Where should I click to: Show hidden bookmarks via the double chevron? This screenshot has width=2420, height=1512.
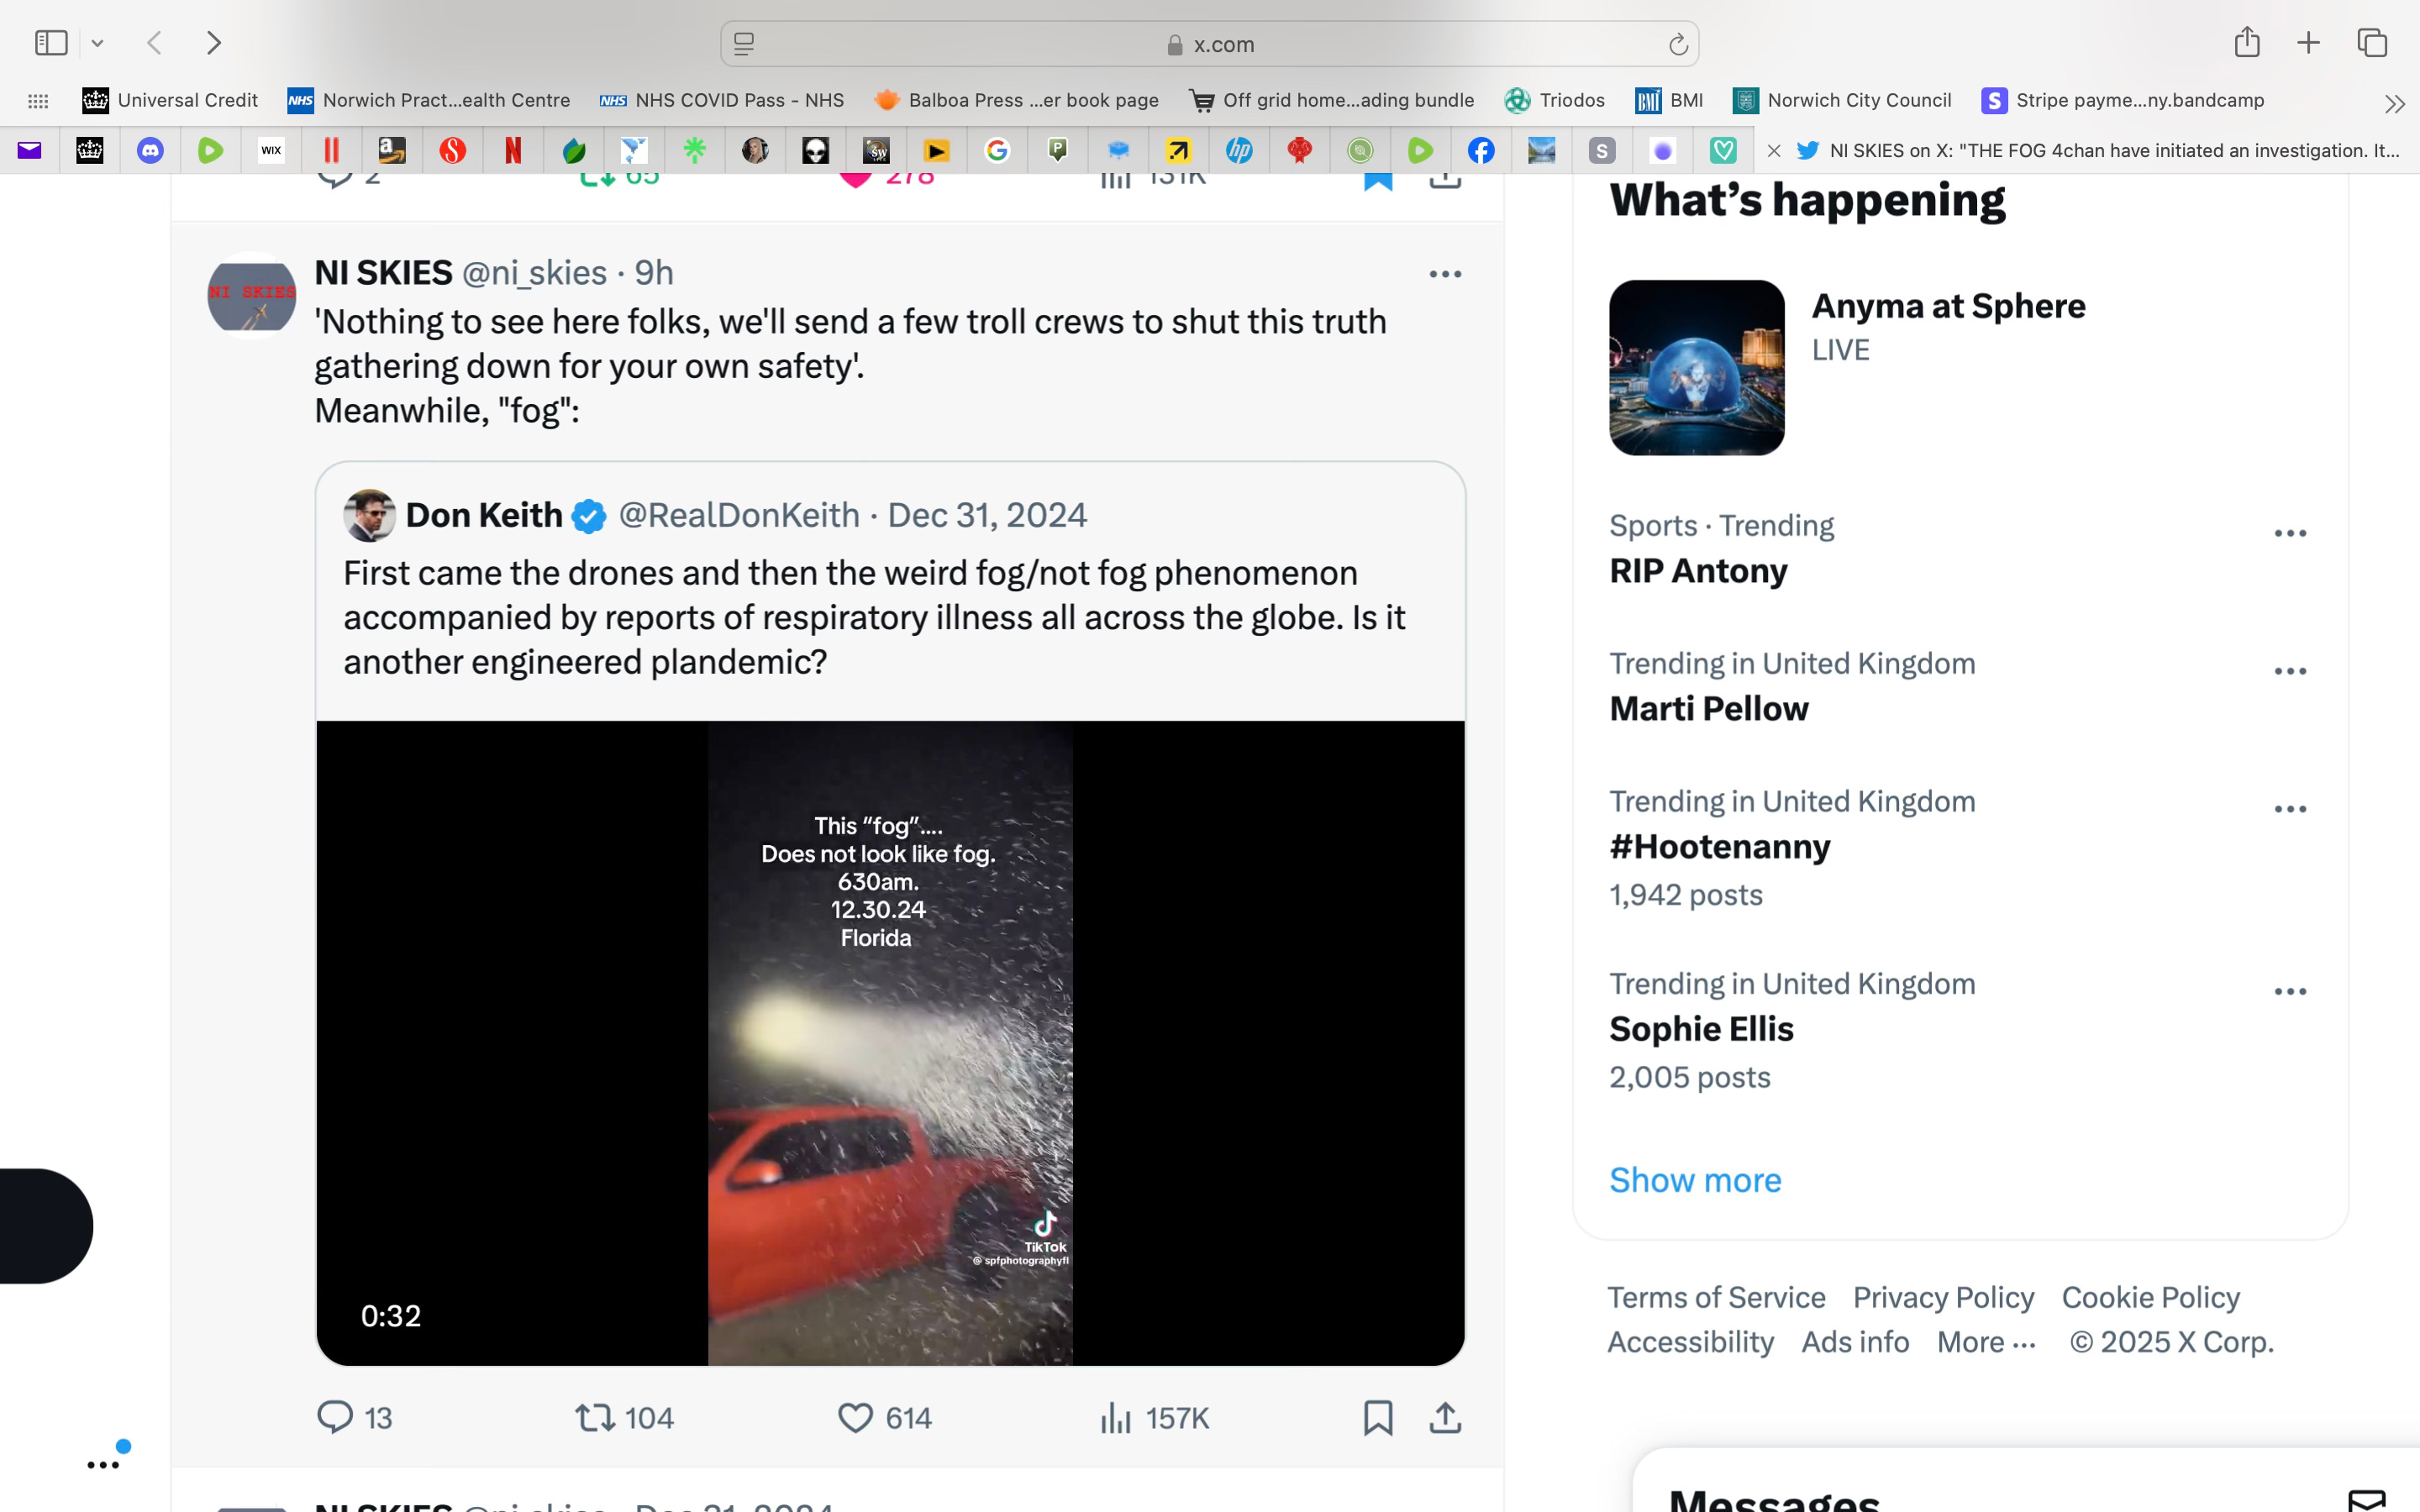[2394, 103]
